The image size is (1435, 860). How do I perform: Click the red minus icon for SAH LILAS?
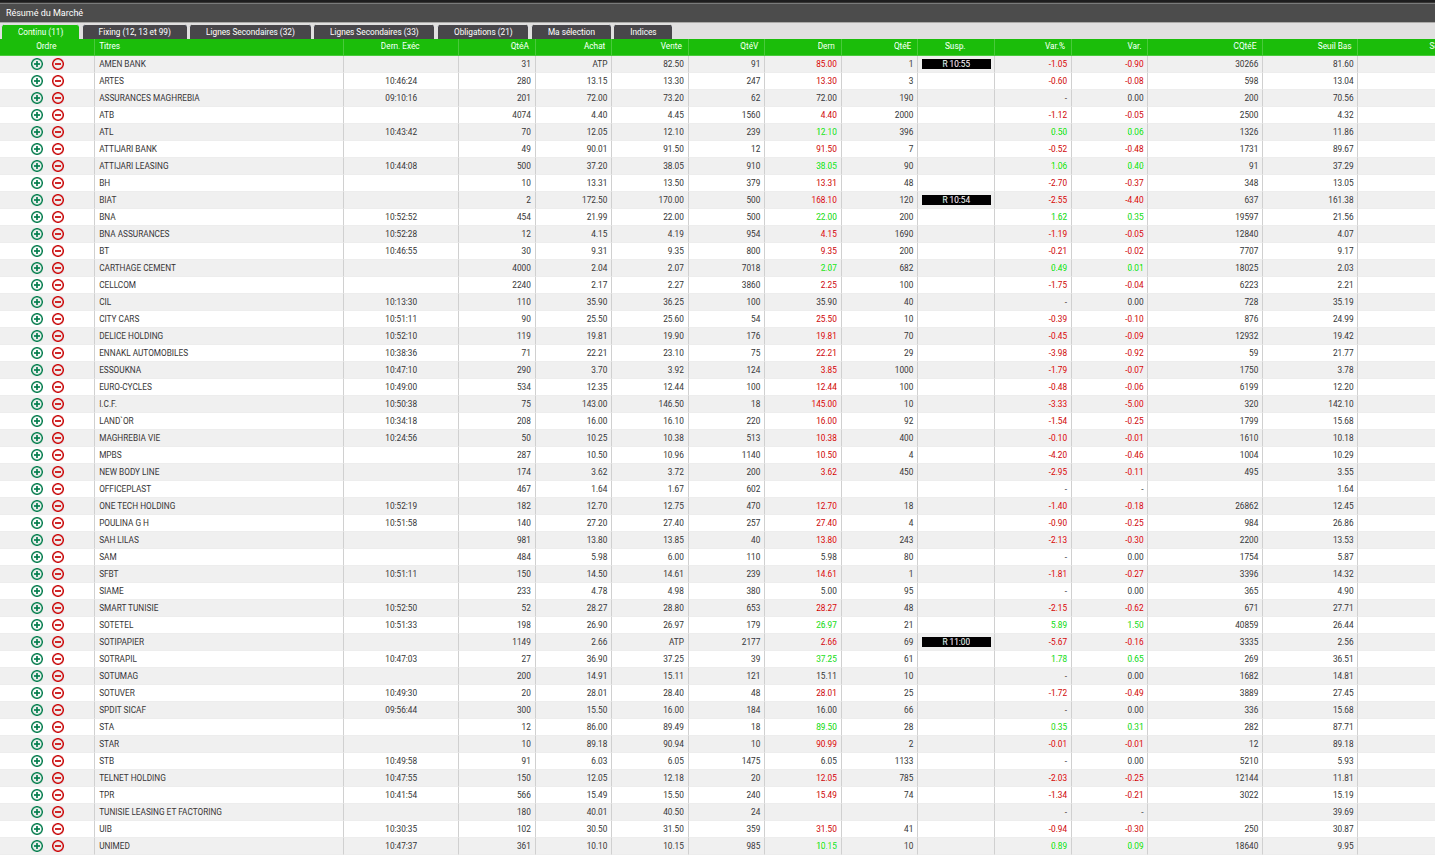(58, 540)
